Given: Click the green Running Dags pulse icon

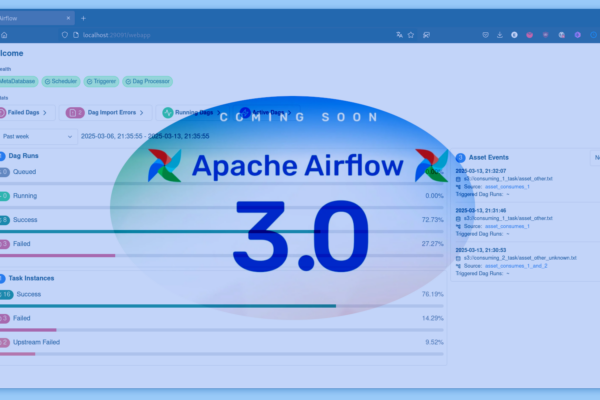Looking at the screenshot, I should (168, 113).
